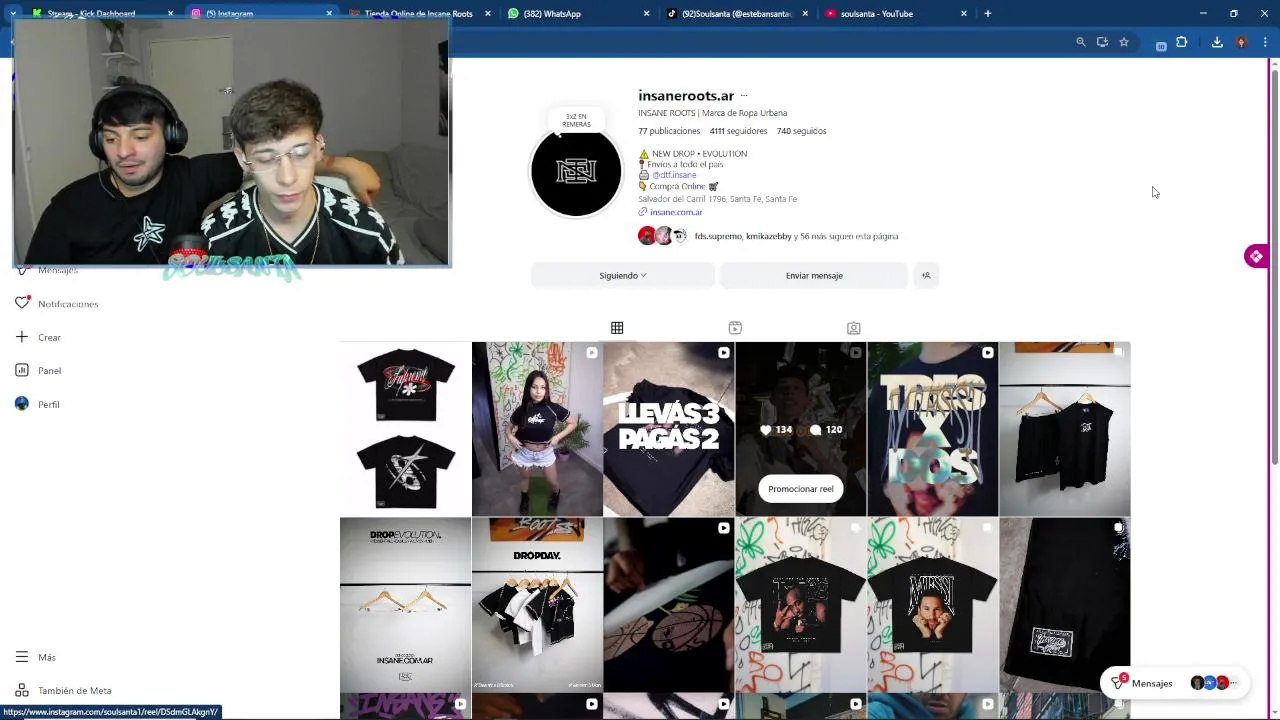Open the Chrome three-dot menu
Viewport: 1280px width, 720px height.
coord(1265,42)
